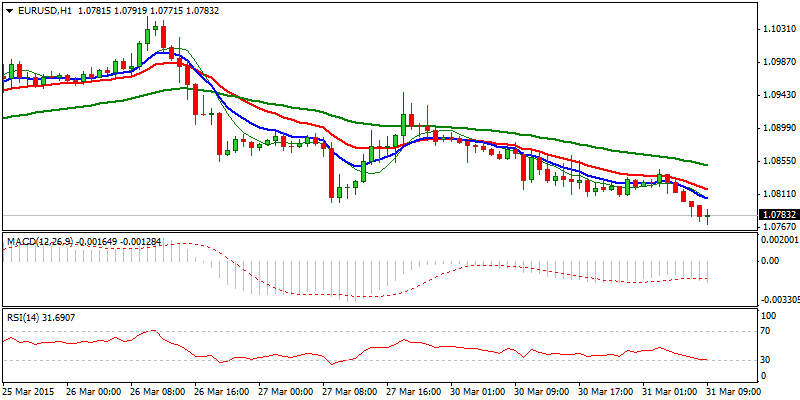Click the 30 Mar 09:00 time label
This screenshot has width=800, height=400.
point(541,390)
